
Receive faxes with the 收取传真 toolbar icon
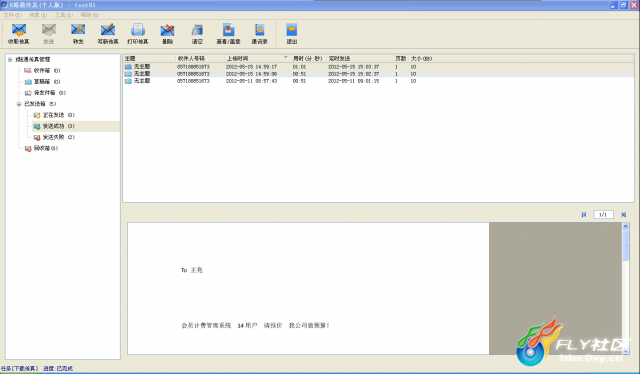point(19,34)
